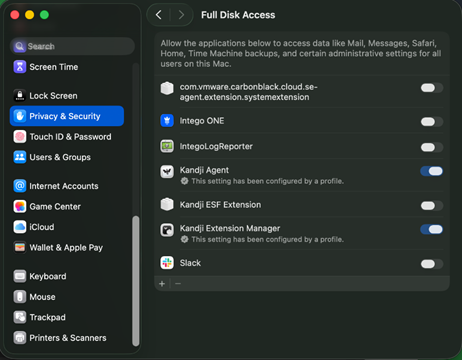
Task: Turn on Intego ONE full disk access
Action: pos(432,122)
